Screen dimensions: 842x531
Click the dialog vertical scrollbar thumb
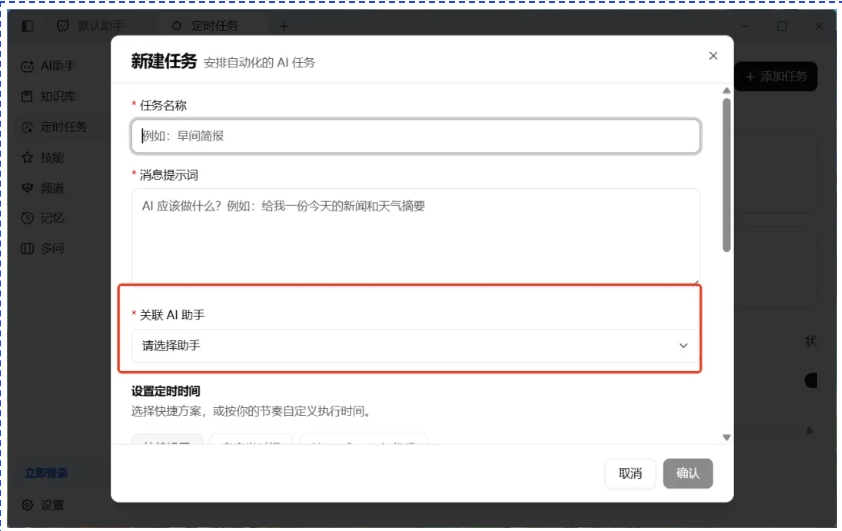(726, 174)
